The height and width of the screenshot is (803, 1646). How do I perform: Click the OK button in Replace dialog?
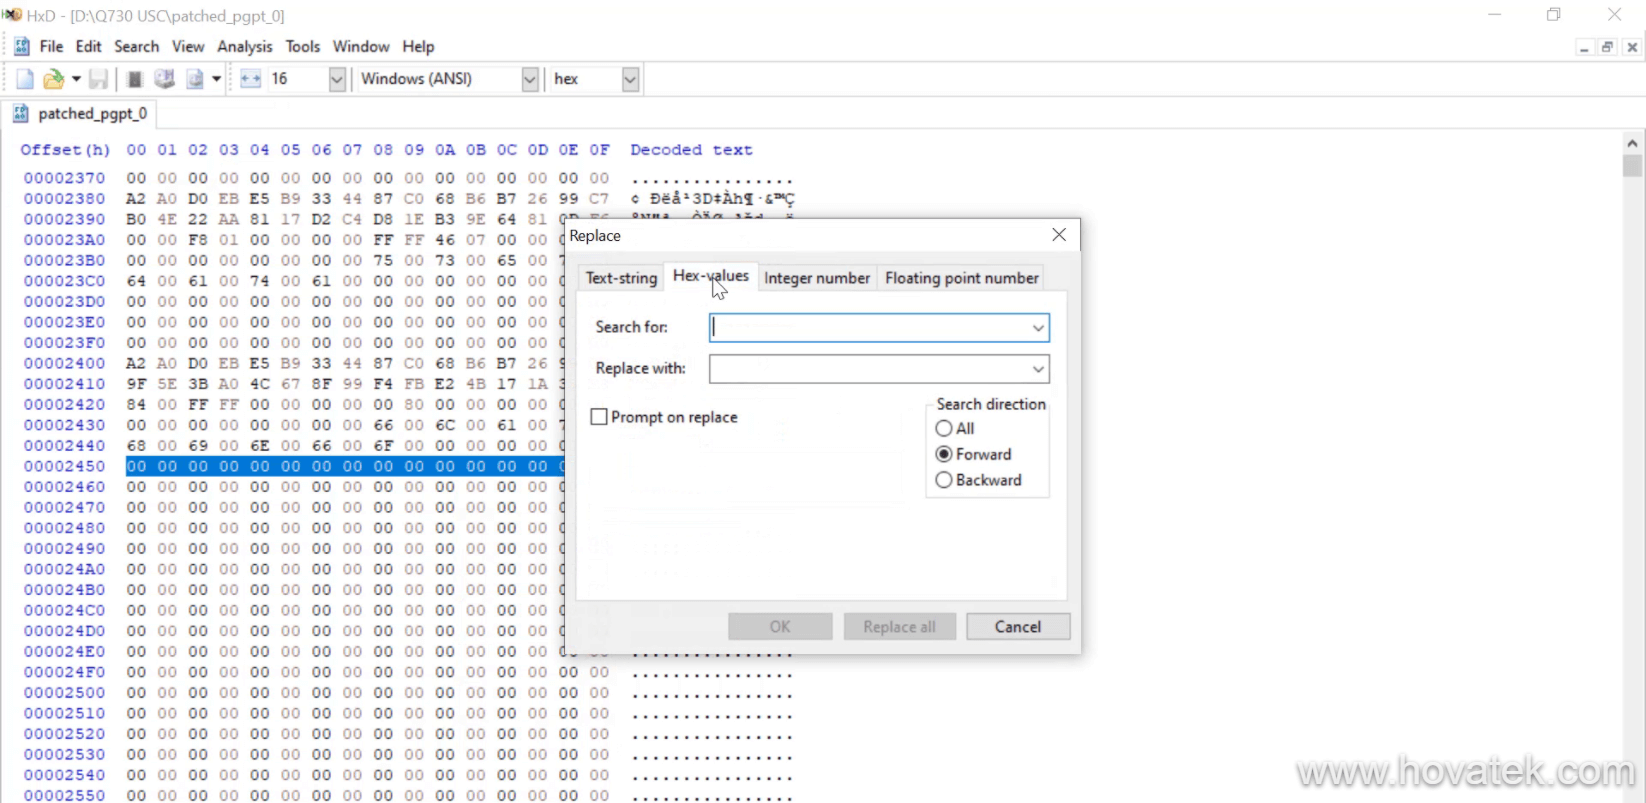[x=780, y=627]
